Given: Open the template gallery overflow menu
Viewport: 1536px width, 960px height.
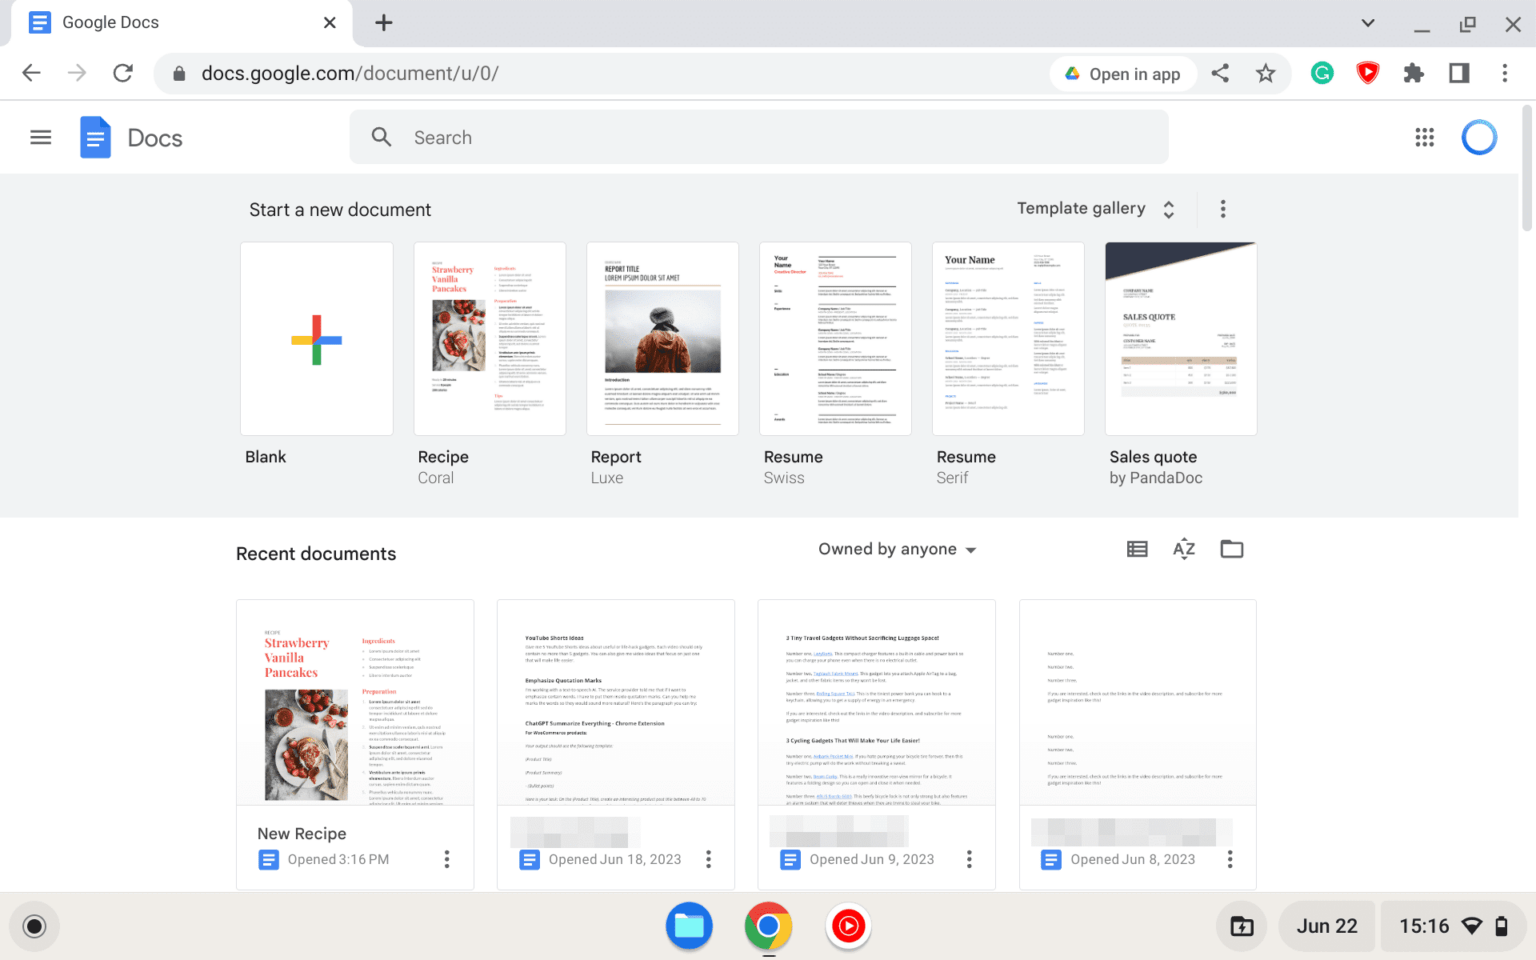Looking at the screenshot, I should pos(1223,208).
